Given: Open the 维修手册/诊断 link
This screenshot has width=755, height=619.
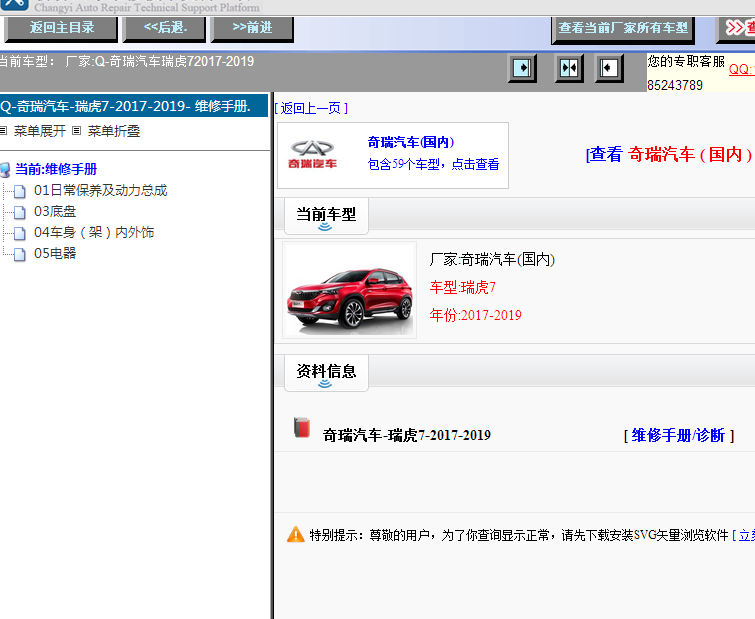Looking at the screenshot, I should [x=678, y=435].
